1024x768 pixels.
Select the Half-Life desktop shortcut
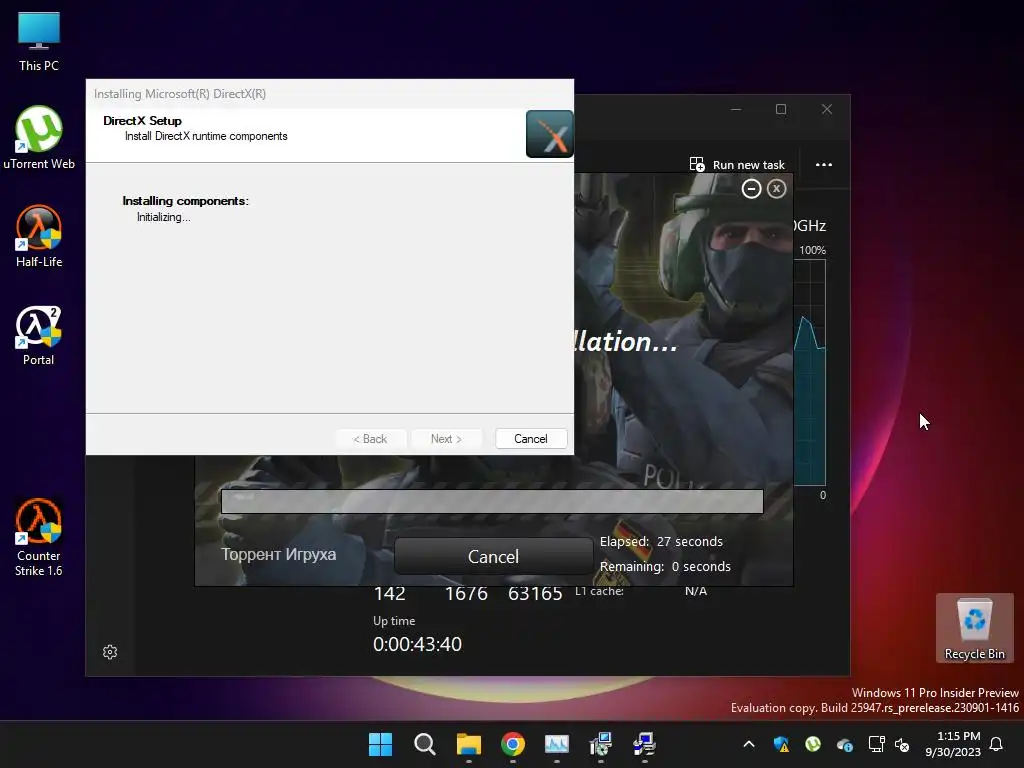click(x=39, y=236)
